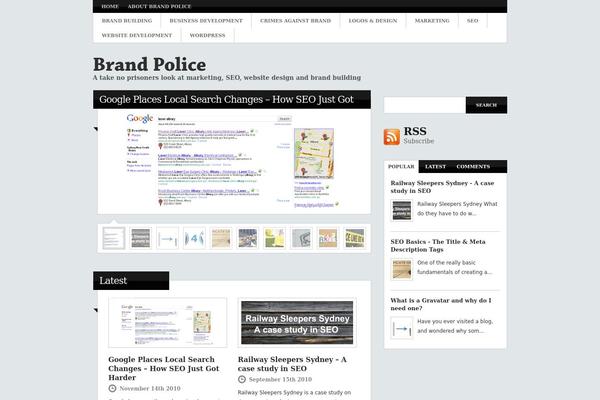Click the featured Google search screenshot image
The image size is (600, 400).
click(x=234, y=161)
